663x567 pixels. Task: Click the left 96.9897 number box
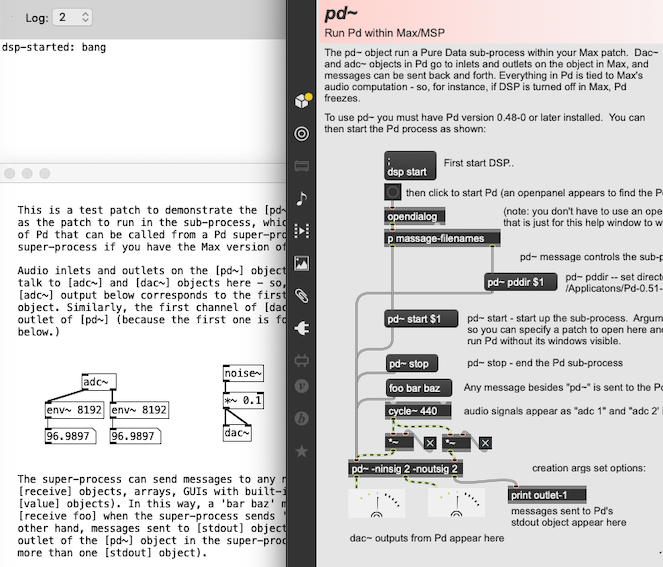pos(71,436)
